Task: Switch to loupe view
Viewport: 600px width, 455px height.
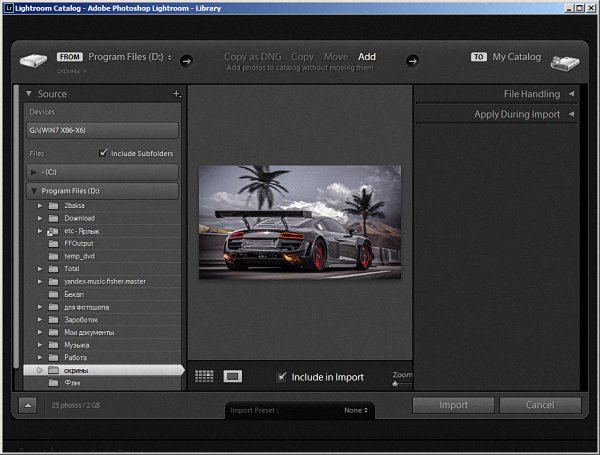Action: click(x=233, y=376)
